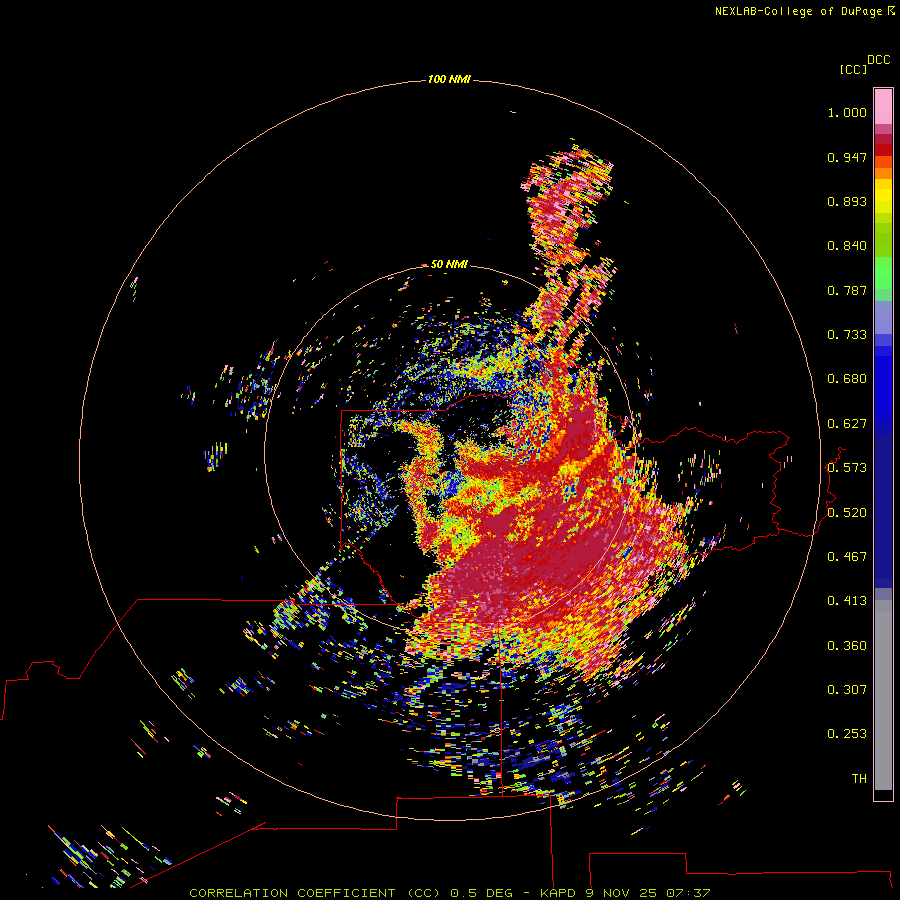The height and width of the screenshot is (900, 900).
Task: Click the 1.000 scale value
Action: point(847,112)
